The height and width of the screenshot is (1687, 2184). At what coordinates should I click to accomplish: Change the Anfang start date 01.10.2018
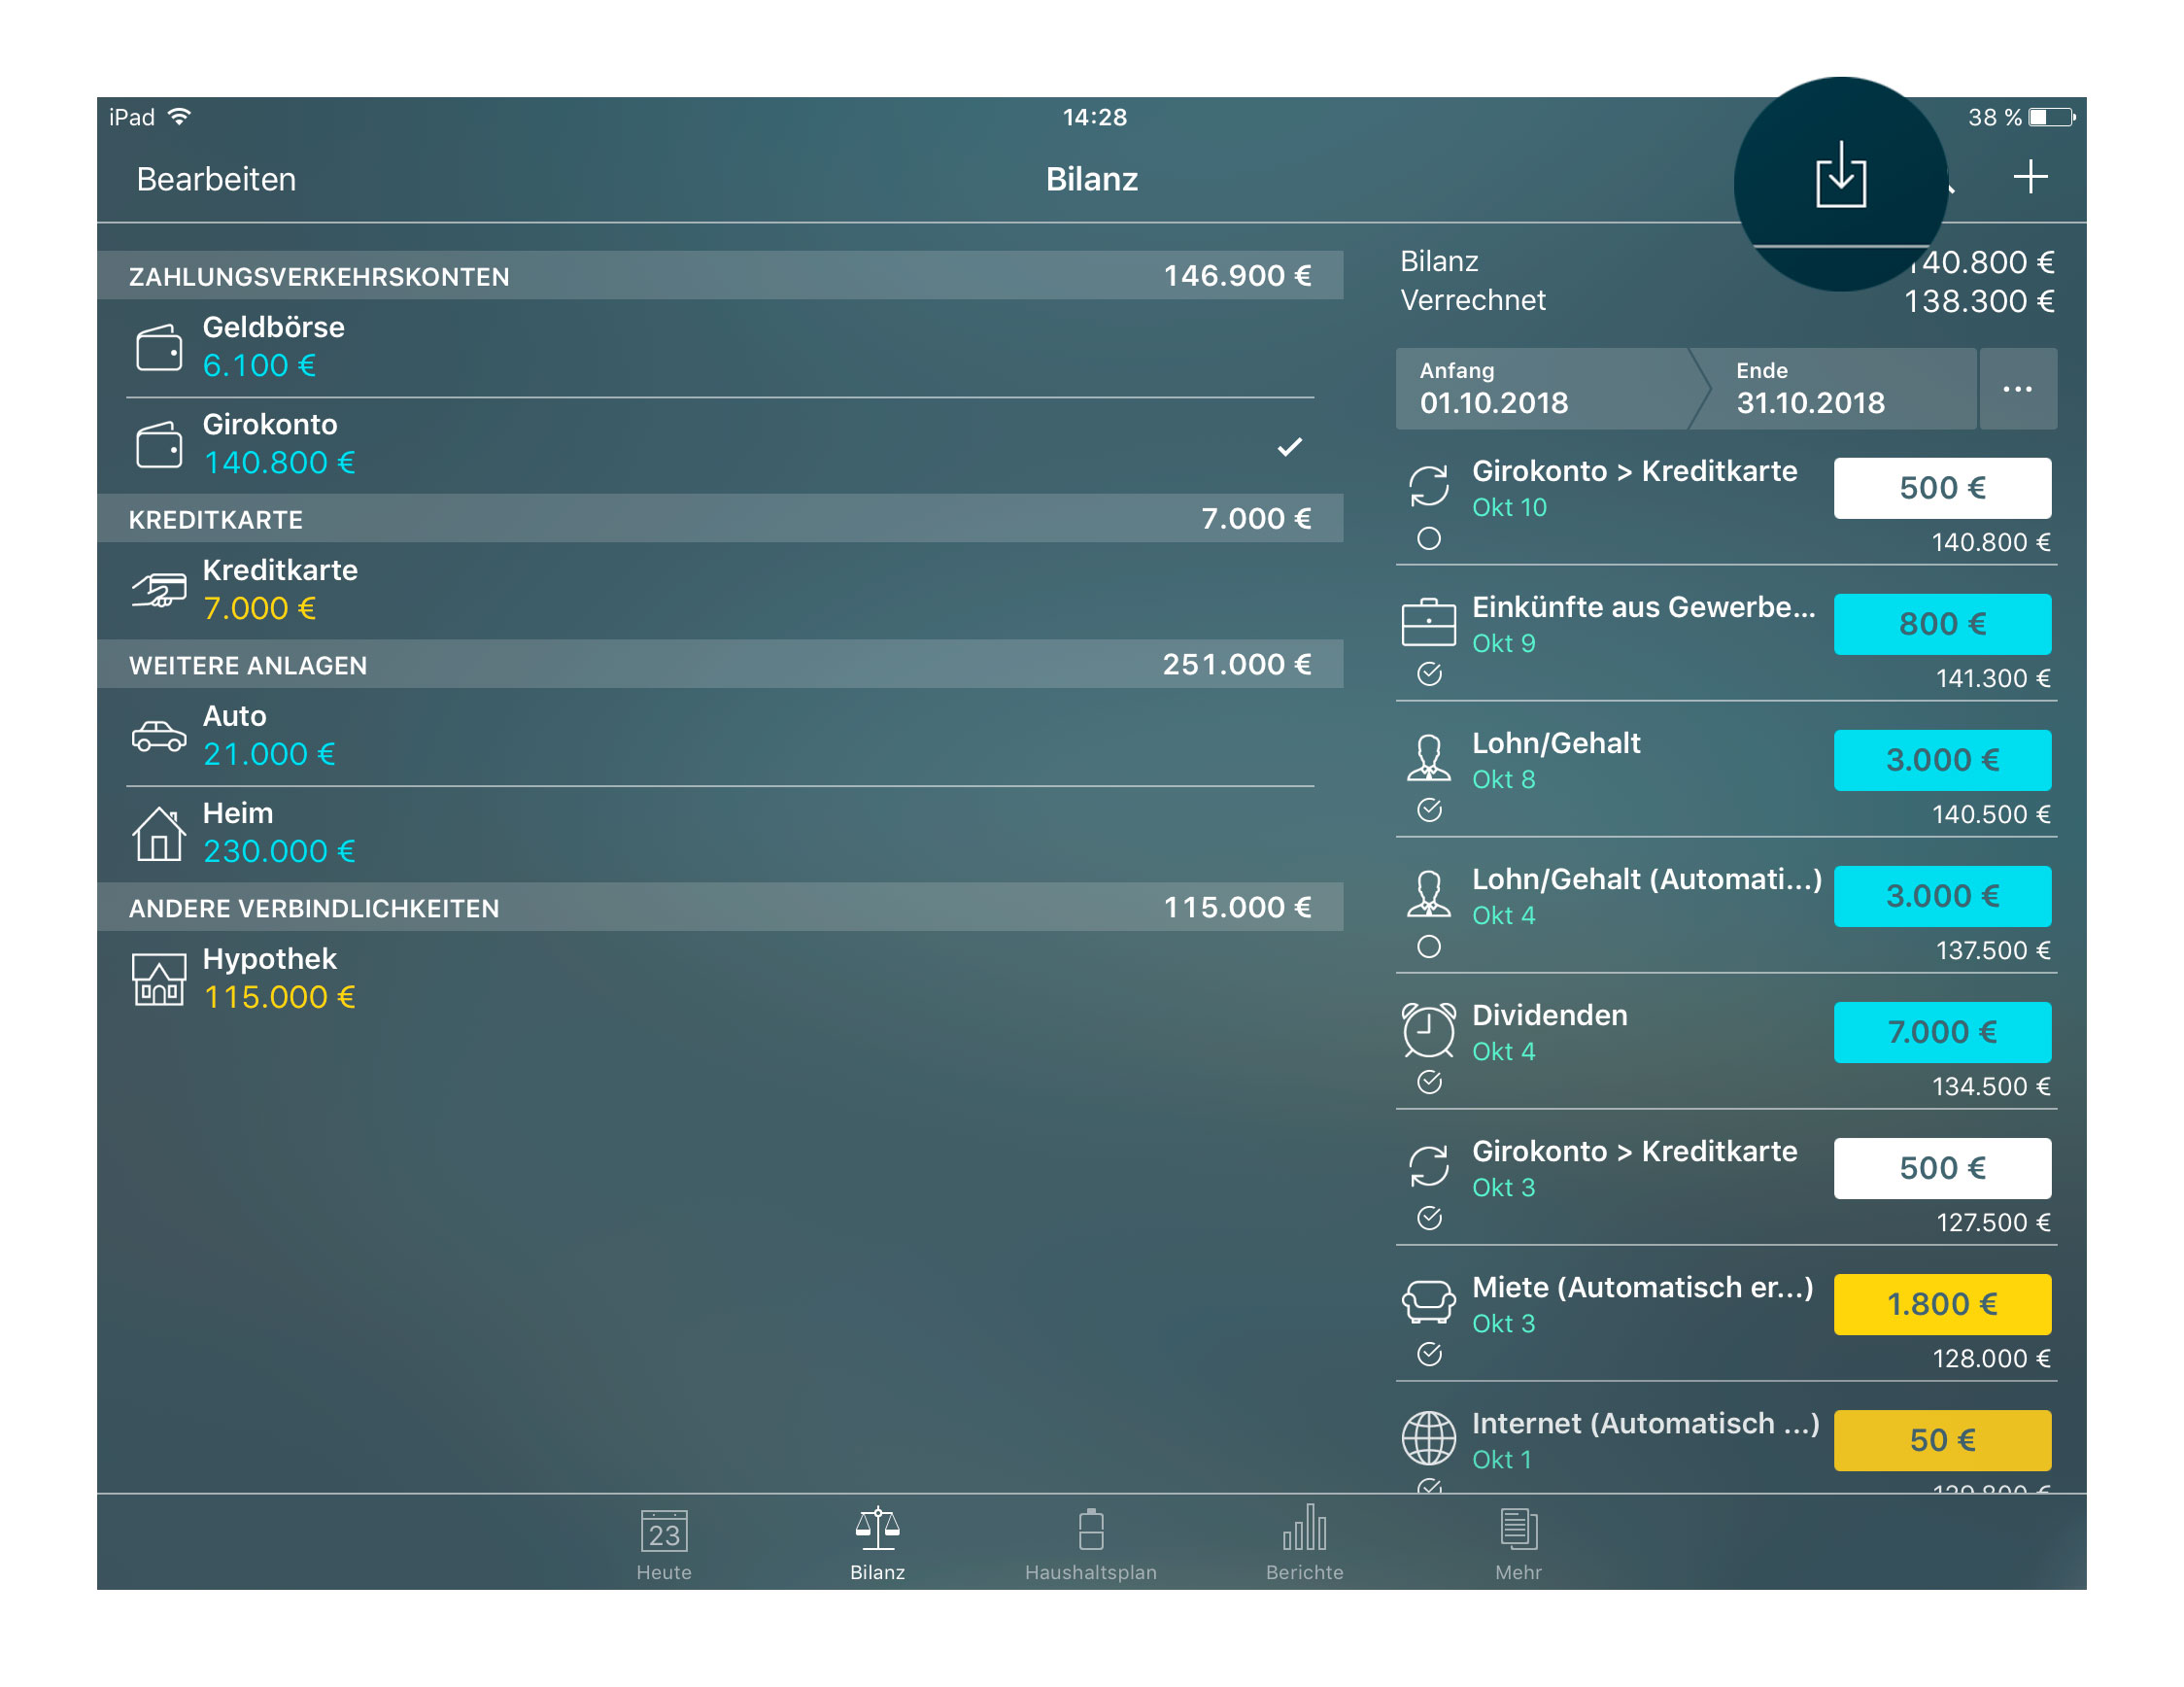point(1542,389)
